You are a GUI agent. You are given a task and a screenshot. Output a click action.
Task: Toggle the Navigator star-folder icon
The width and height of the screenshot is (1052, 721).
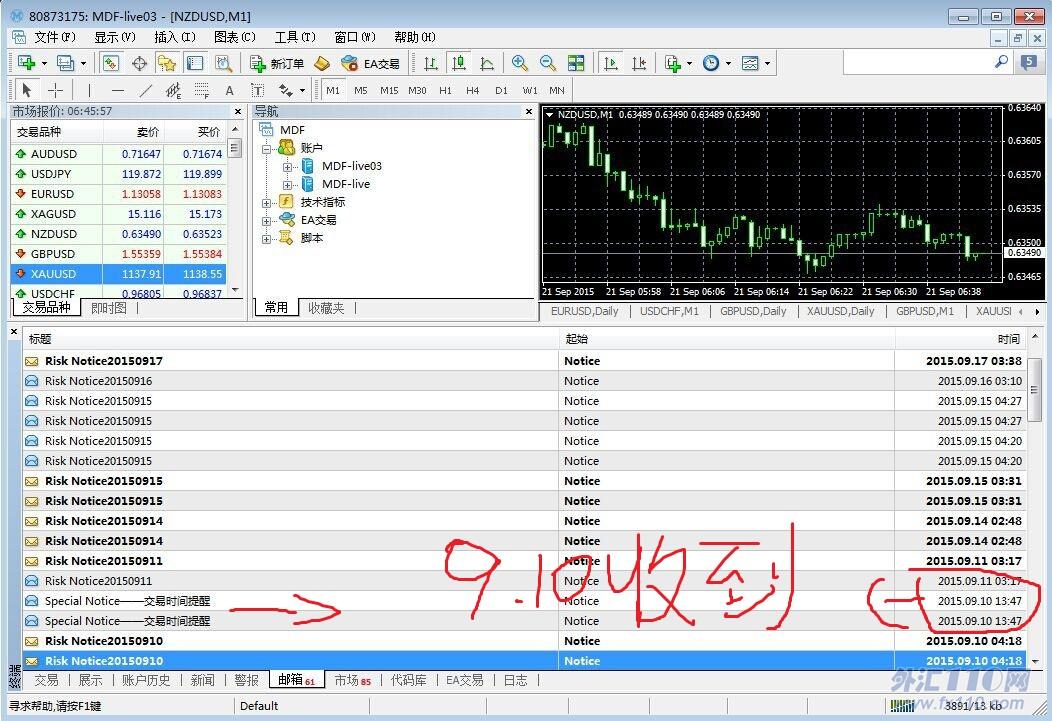(x=166, y=63)
